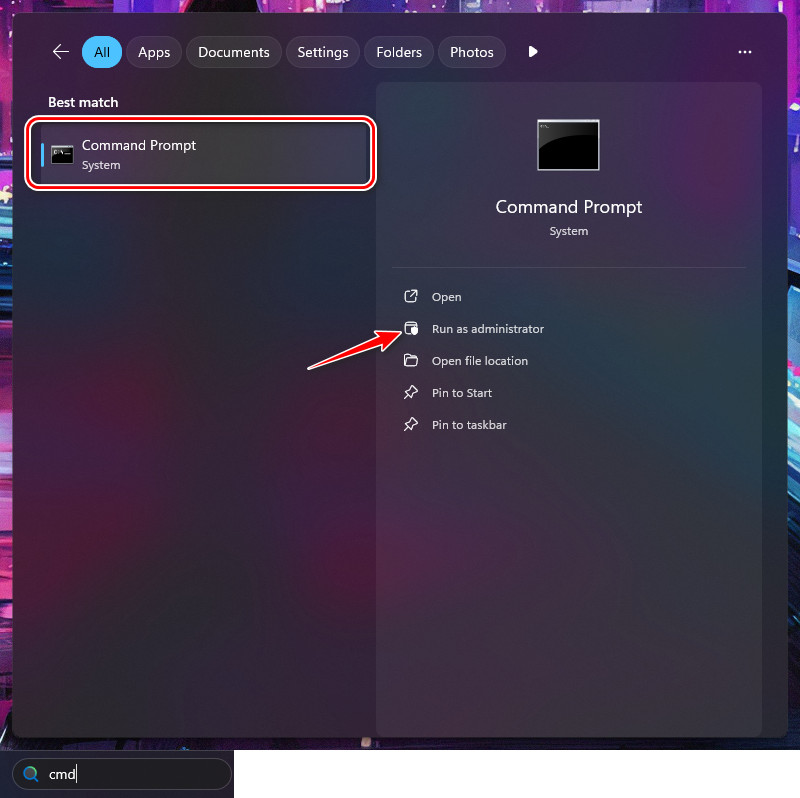Switch to the Documents filter tab
The image size is (800, 798).
tap(234, 52)
